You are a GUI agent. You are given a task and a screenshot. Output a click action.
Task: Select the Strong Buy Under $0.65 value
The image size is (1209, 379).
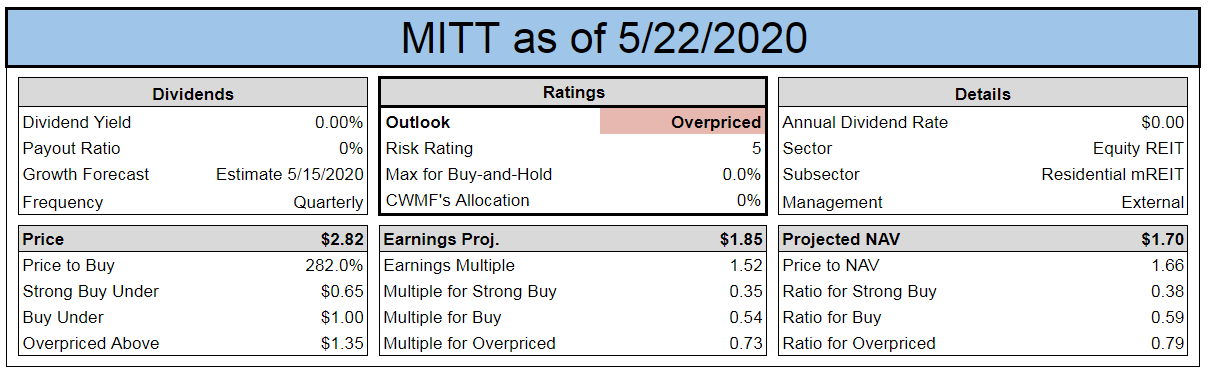pos(343,291)
